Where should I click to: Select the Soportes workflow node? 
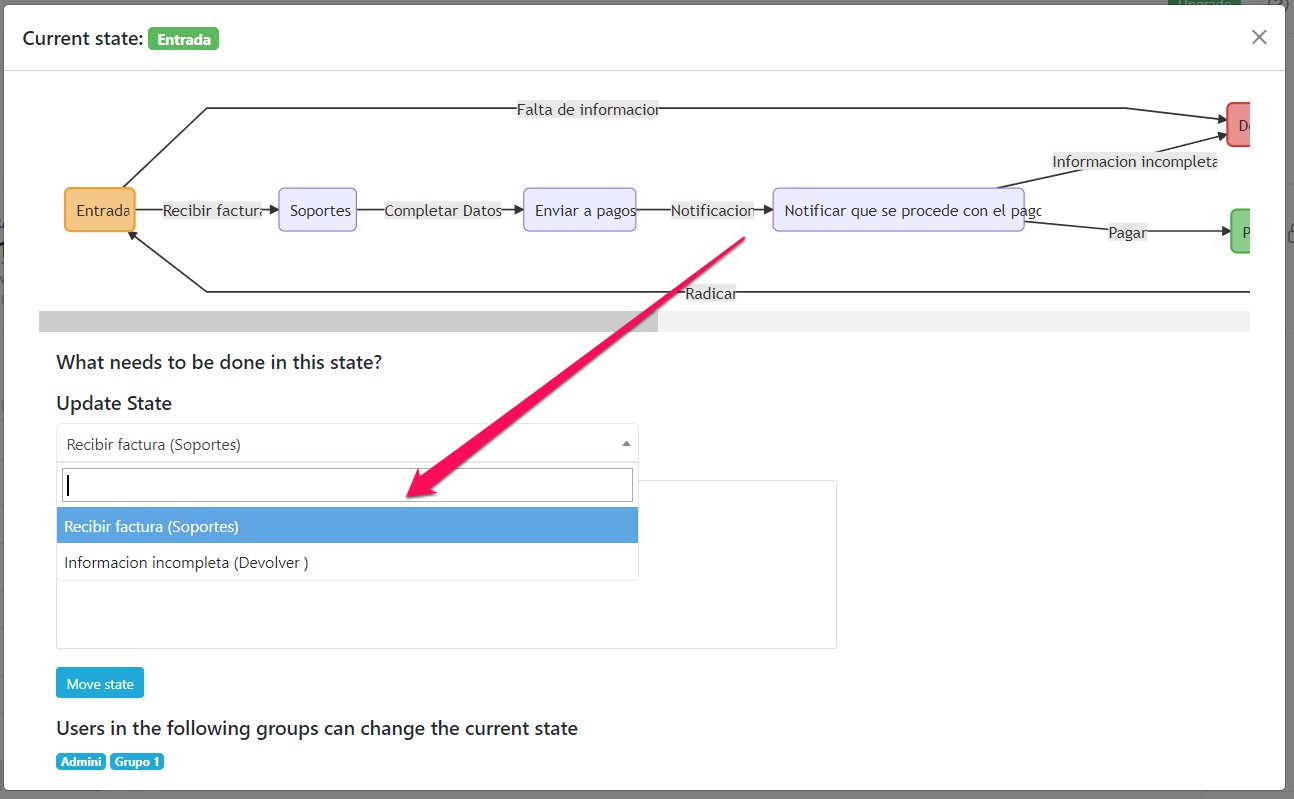click(x=317, y=210)
